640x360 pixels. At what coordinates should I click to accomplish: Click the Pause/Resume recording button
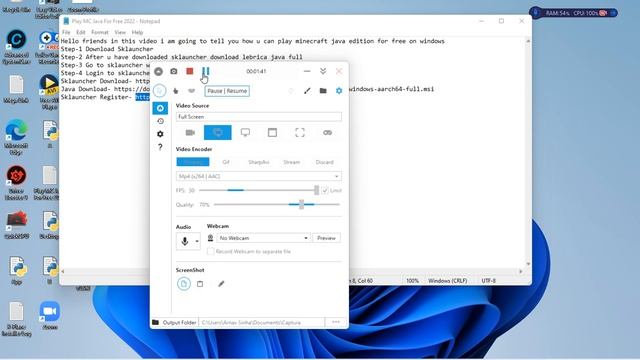pyautogui.click(x=205, y=71)
